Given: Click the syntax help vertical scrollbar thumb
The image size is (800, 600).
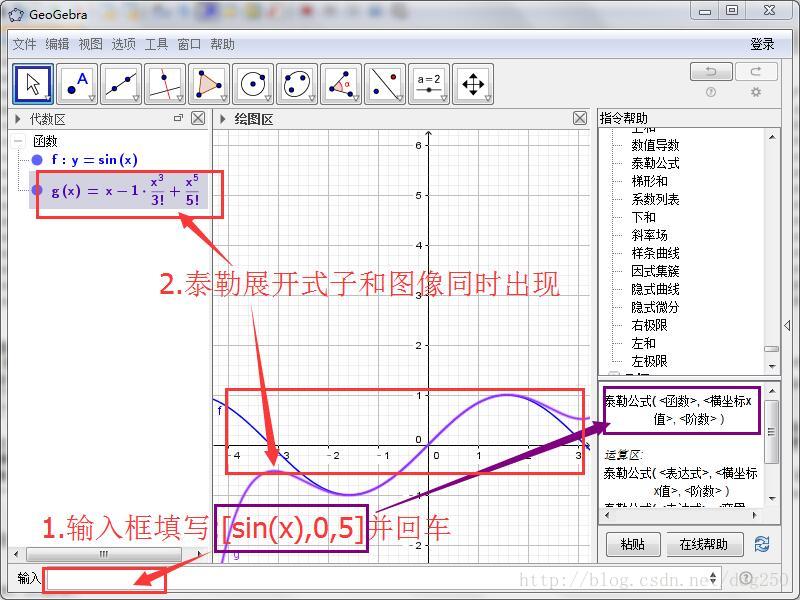Looking at the screenshot, I should 772,432.
